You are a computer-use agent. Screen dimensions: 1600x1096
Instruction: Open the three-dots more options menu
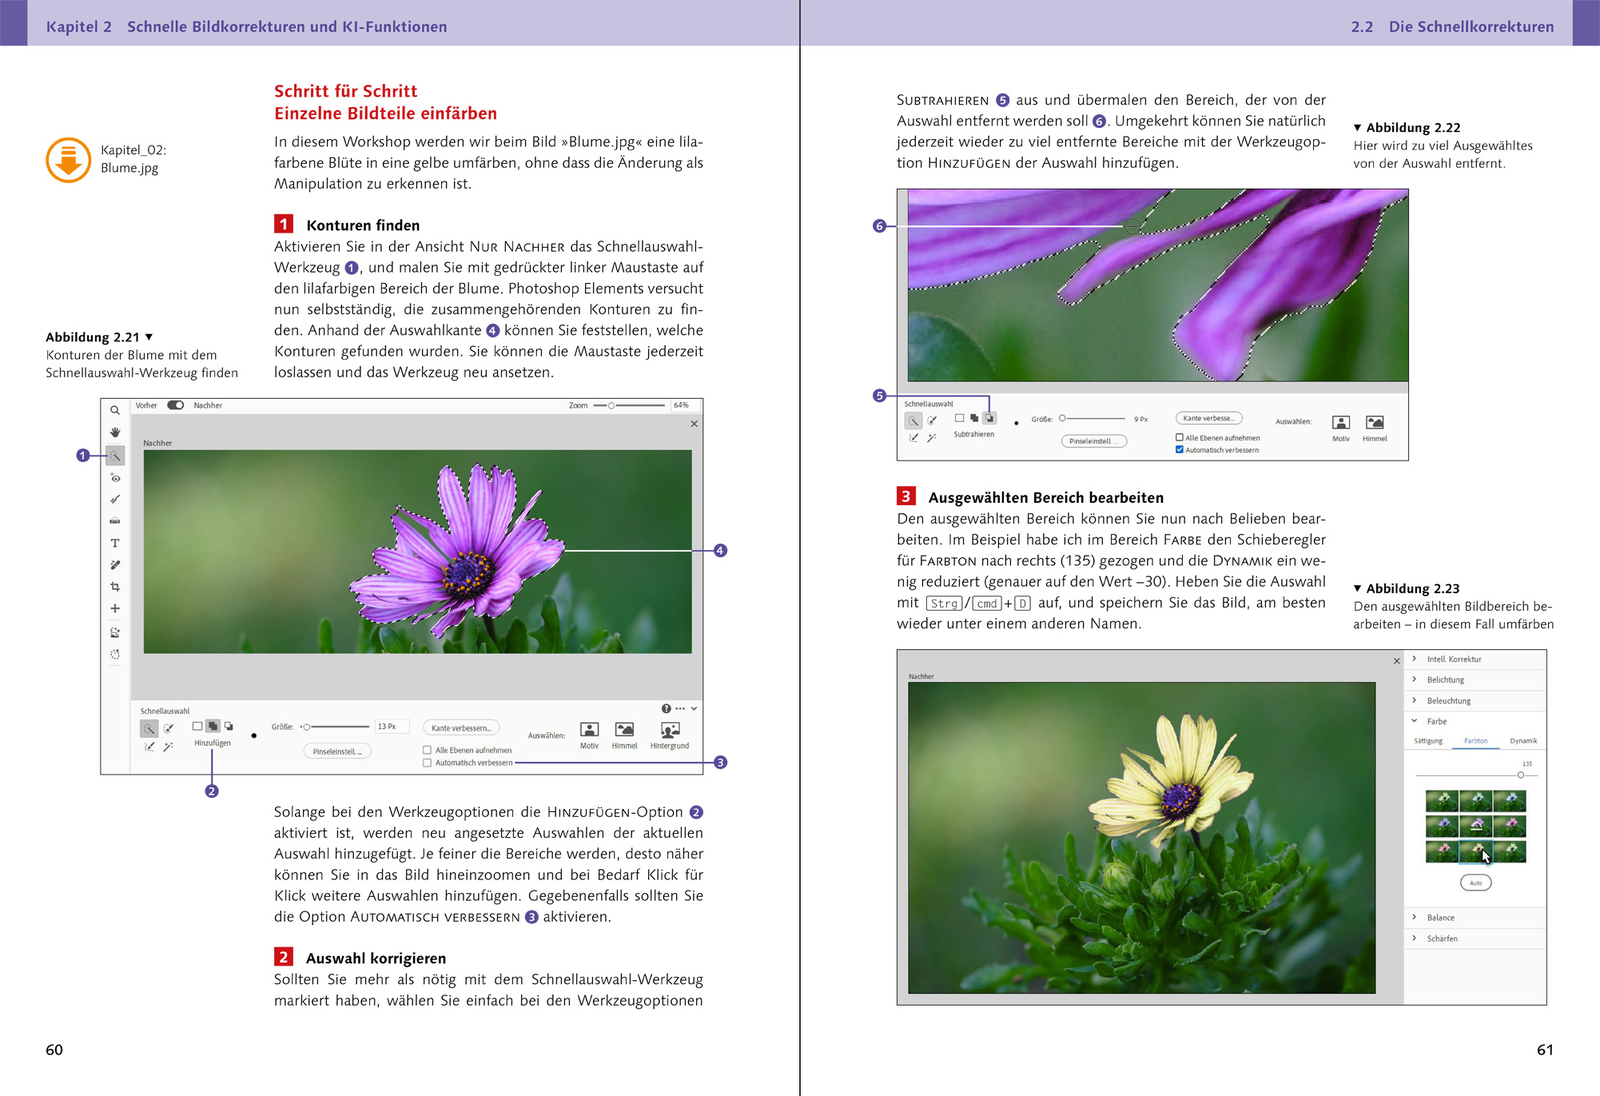[680, 709]
